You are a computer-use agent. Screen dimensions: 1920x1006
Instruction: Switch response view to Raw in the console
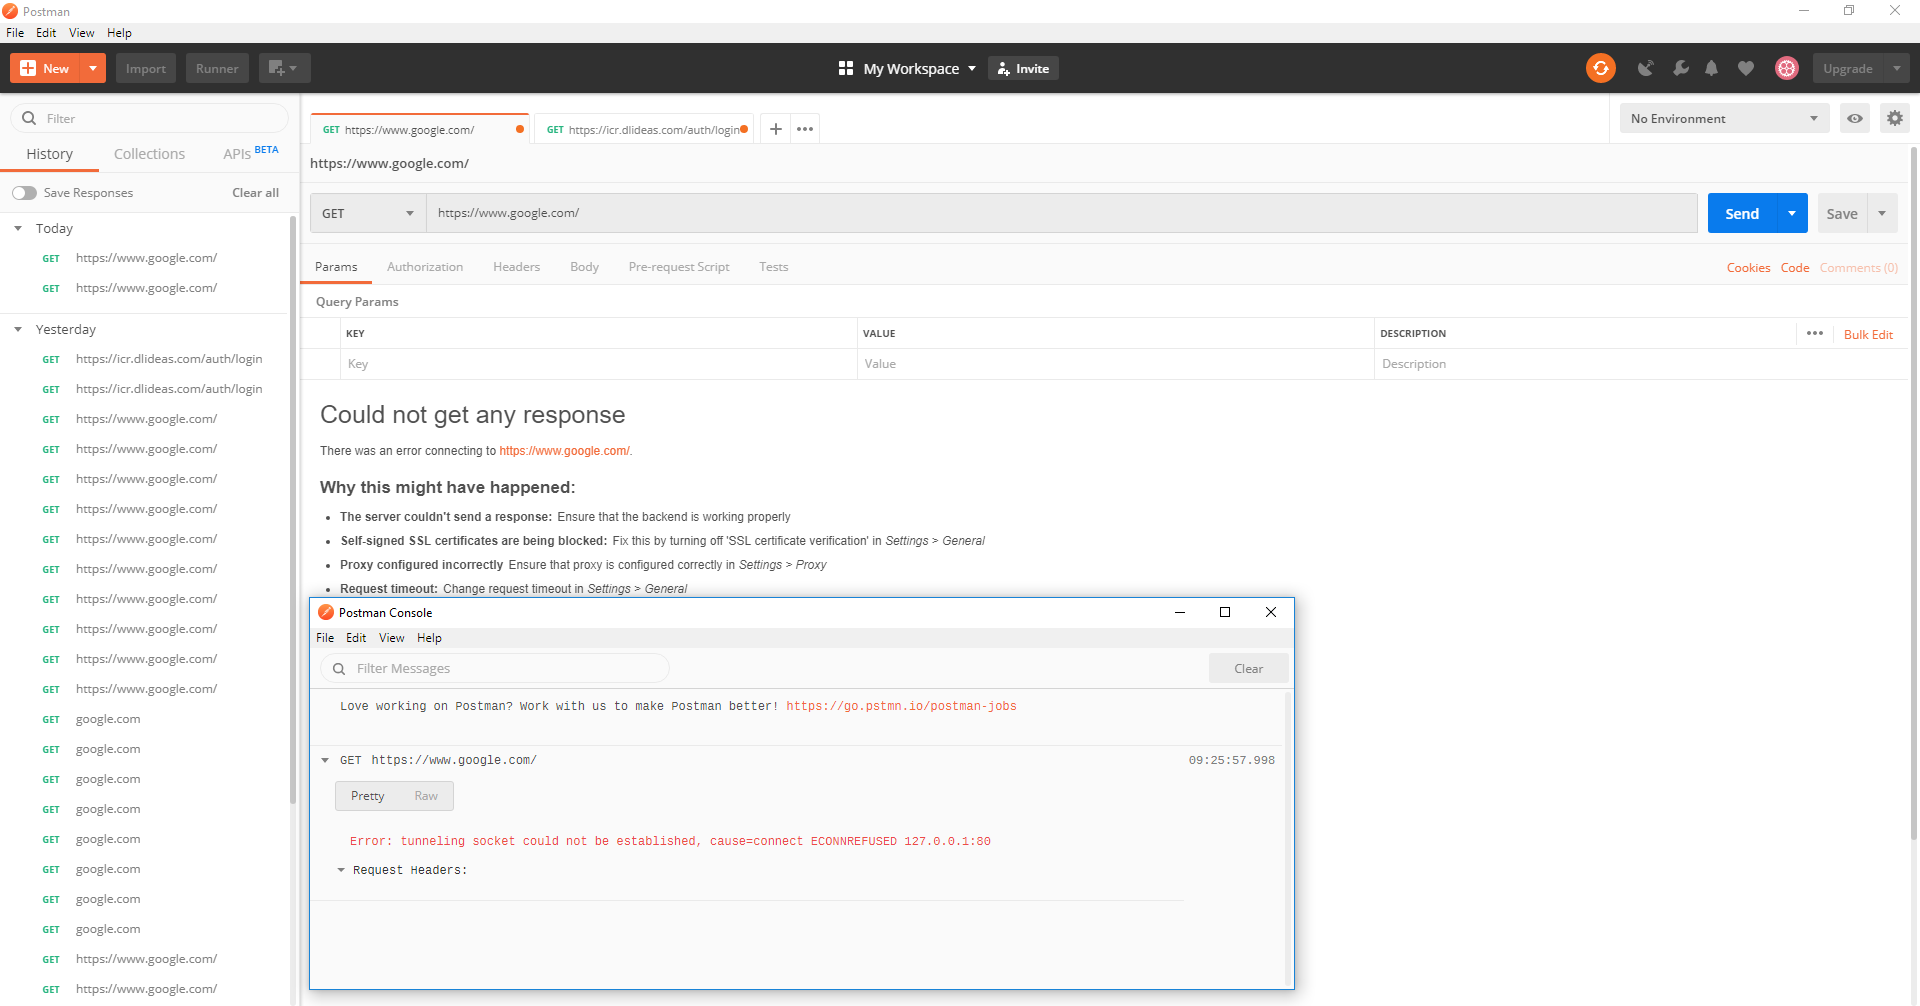(425, 795)
